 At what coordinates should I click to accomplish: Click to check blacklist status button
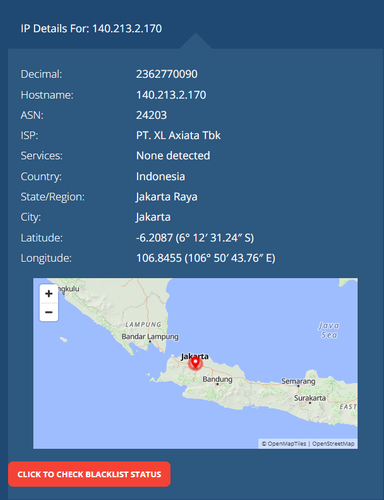pyautogui.click(x=89, y=474)
